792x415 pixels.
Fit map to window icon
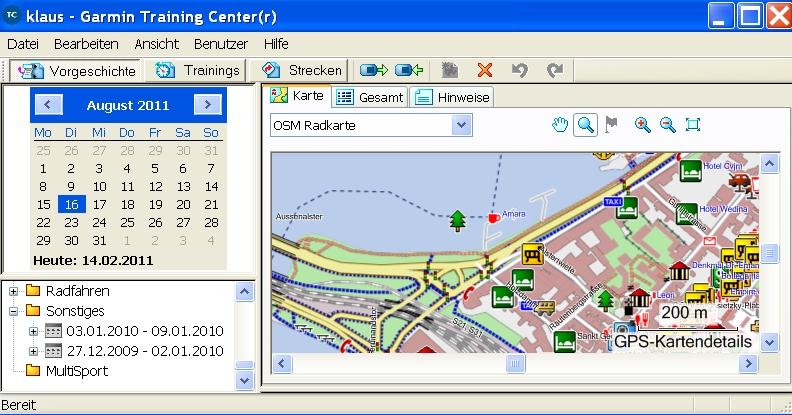tap(693, 125)
